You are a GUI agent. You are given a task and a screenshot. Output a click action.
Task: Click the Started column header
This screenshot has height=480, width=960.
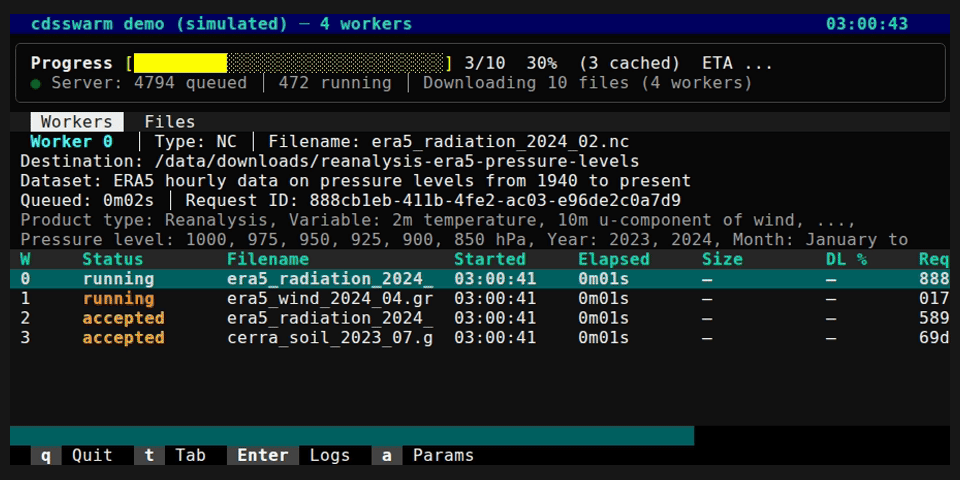tap(490, 259)
